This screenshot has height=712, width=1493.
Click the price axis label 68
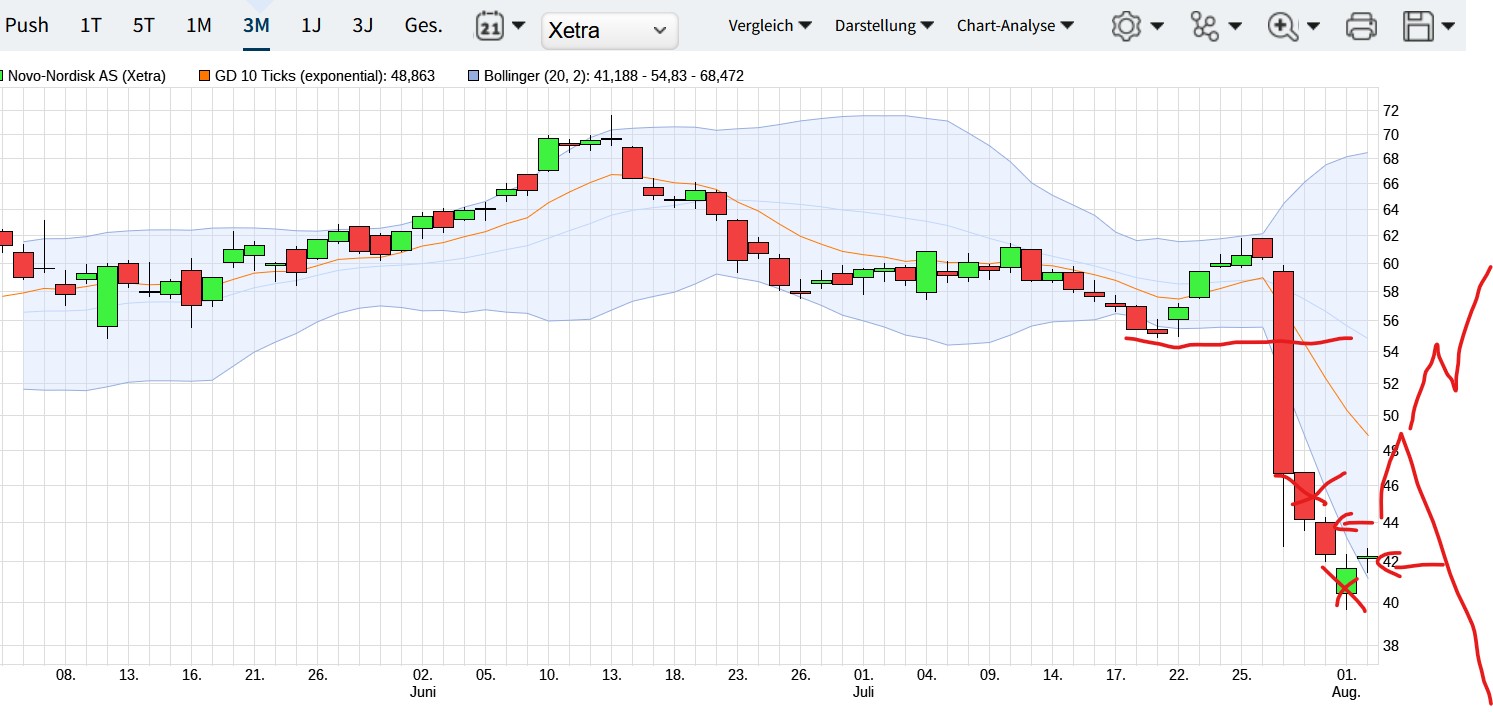[1390, 159]
